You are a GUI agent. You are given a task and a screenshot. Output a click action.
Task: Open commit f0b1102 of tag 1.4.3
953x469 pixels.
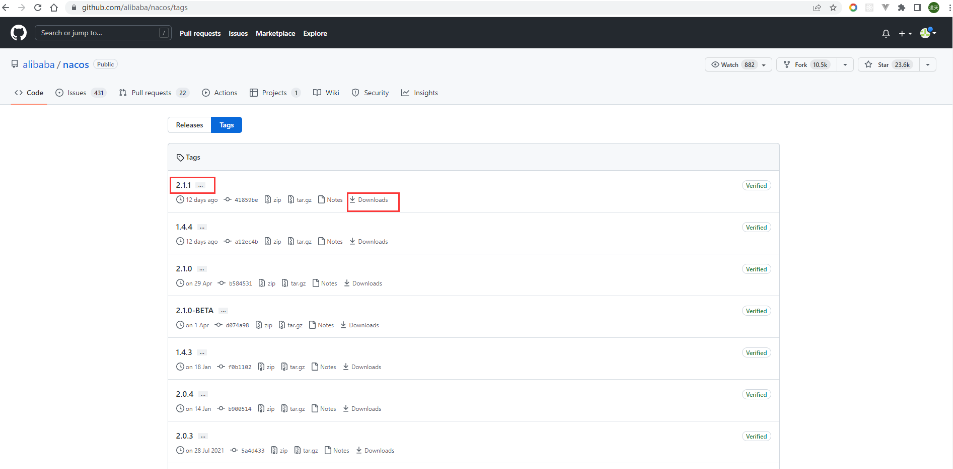click(x=234, y=367)
